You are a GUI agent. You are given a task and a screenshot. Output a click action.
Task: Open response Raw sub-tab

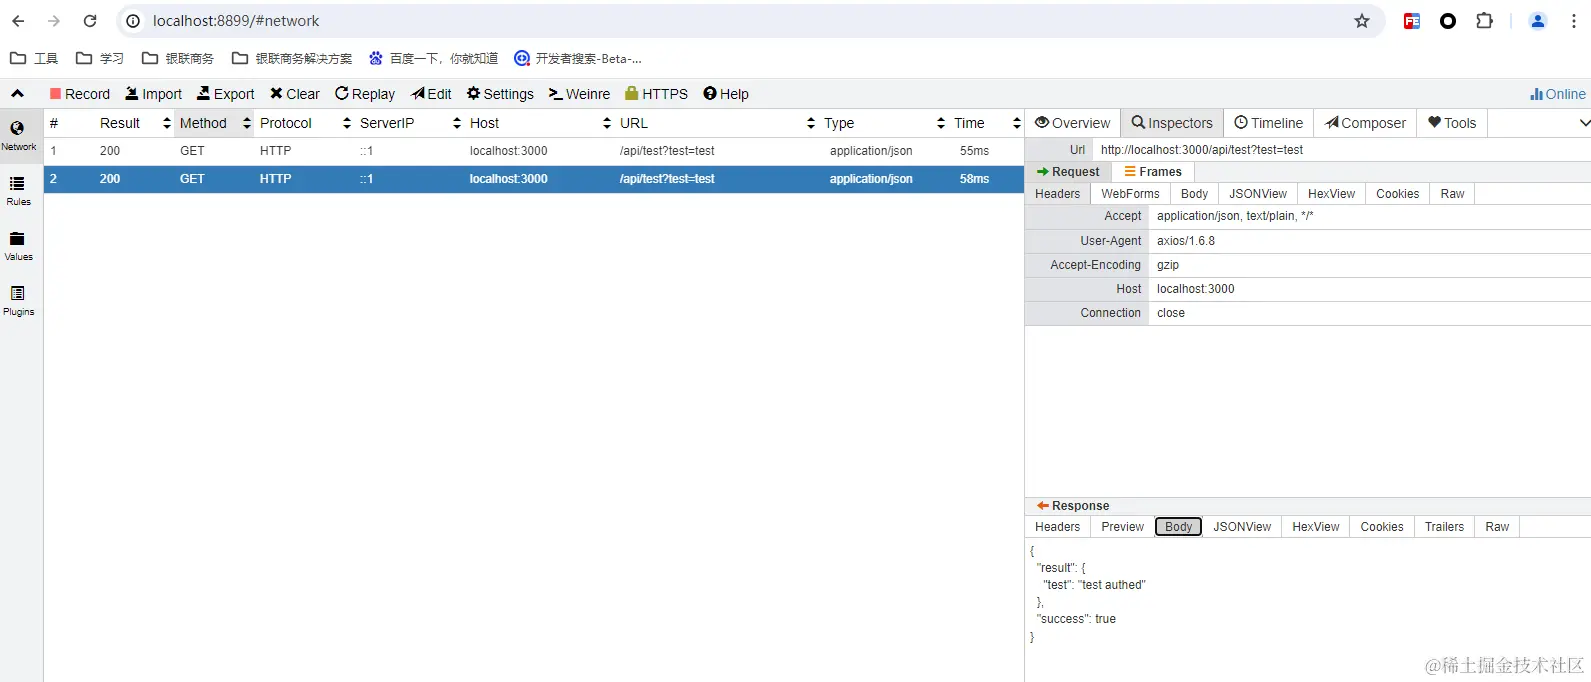point(1497,527)
